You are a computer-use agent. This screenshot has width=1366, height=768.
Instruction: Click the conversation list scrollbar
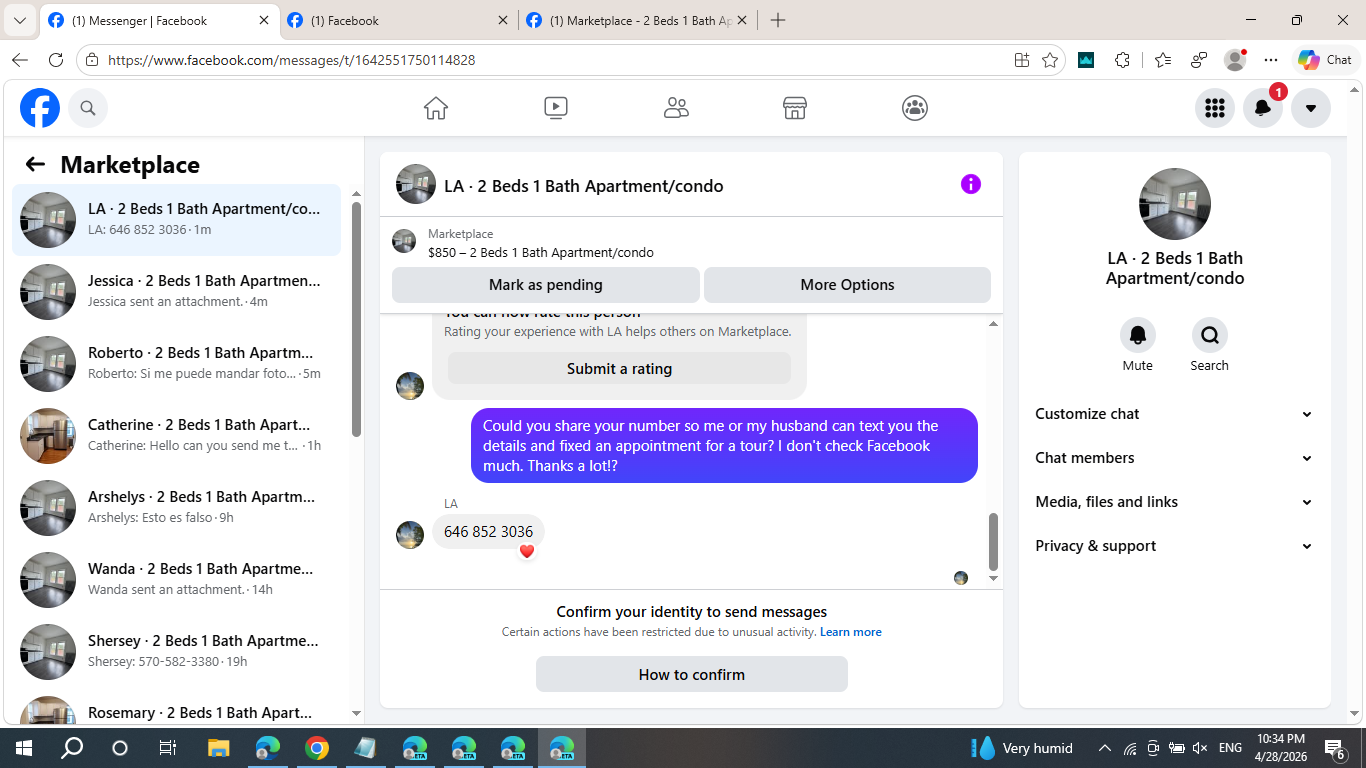[x=357, y=320]
